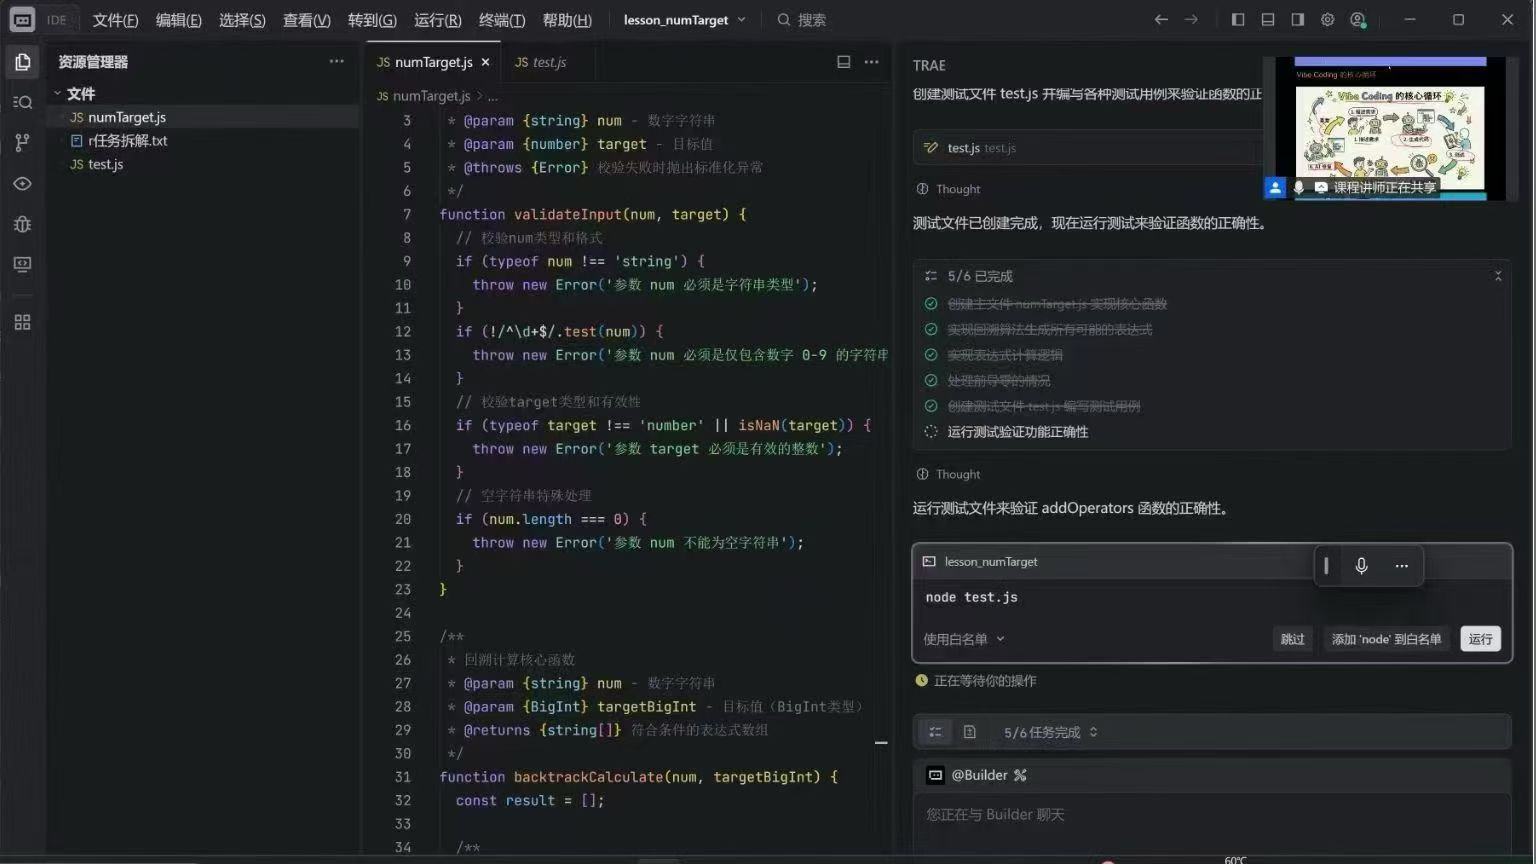The width and height of the screenshot is (1536, 864).
Task: Switch to the test.js editor tab
Action: (x=540, y=62)
